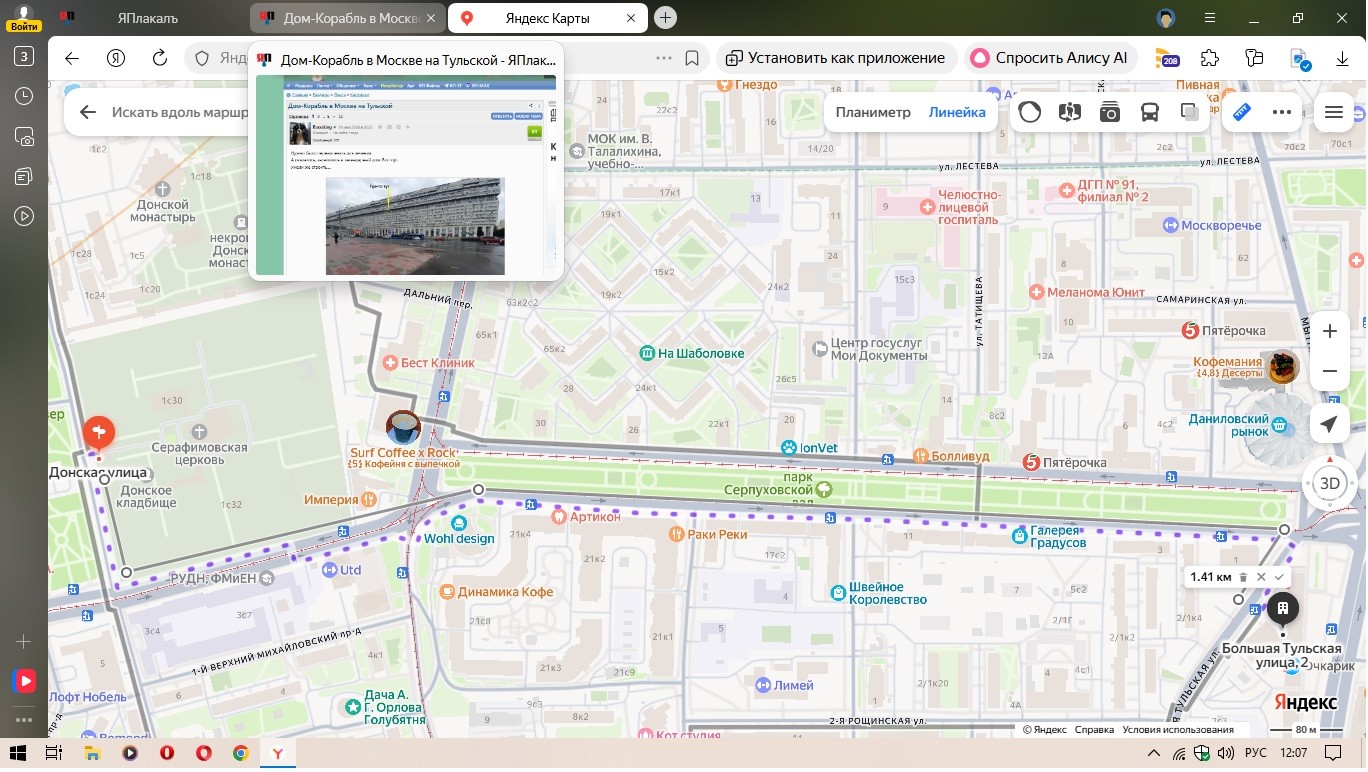
Task: Open the Yandex Maps hamburger menu
Action: coord(1333,112)
